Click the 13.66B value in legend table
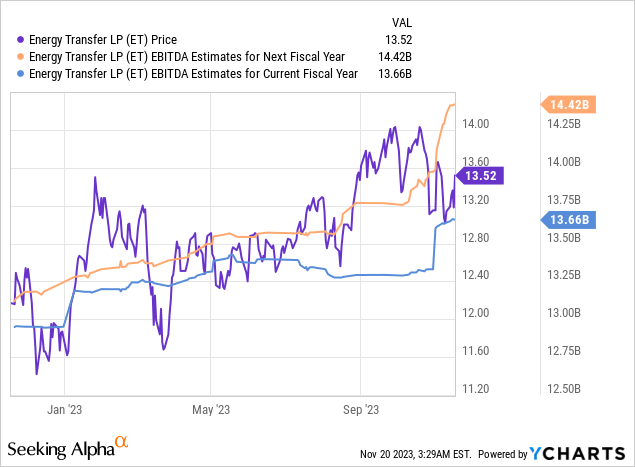The image size is (635, 467). tap(398, 76)
